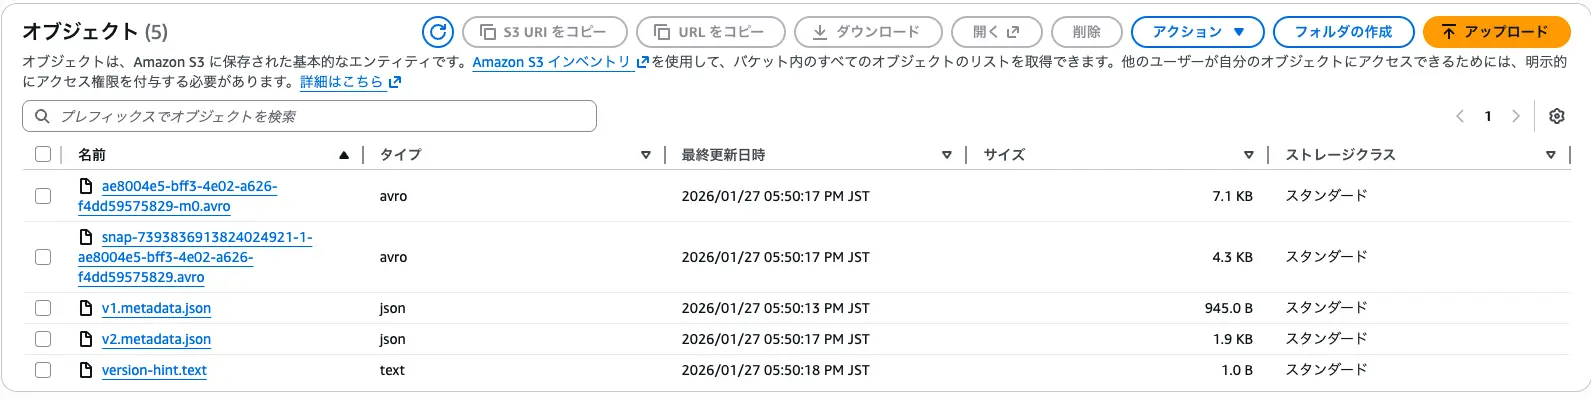The width and height of the screenshot is (1591, 400).
Task: Check the box for v2.metadata.json
Action: pyautogui.click(x=42, y=339)
